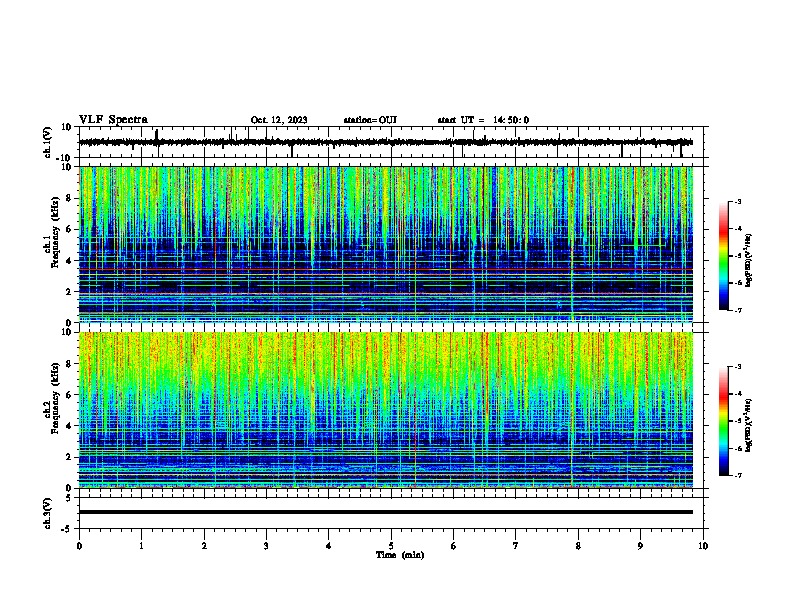Click inside the ch.2 spectrogram panel
792x612 pixels.
(x=386, y=410)
